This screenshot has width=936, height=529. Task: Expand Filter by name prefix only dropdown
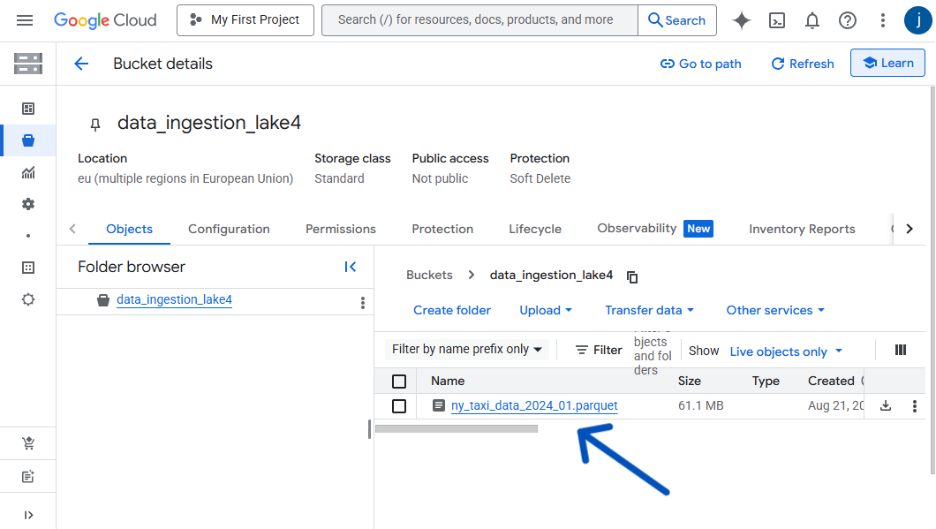point(467,349)
